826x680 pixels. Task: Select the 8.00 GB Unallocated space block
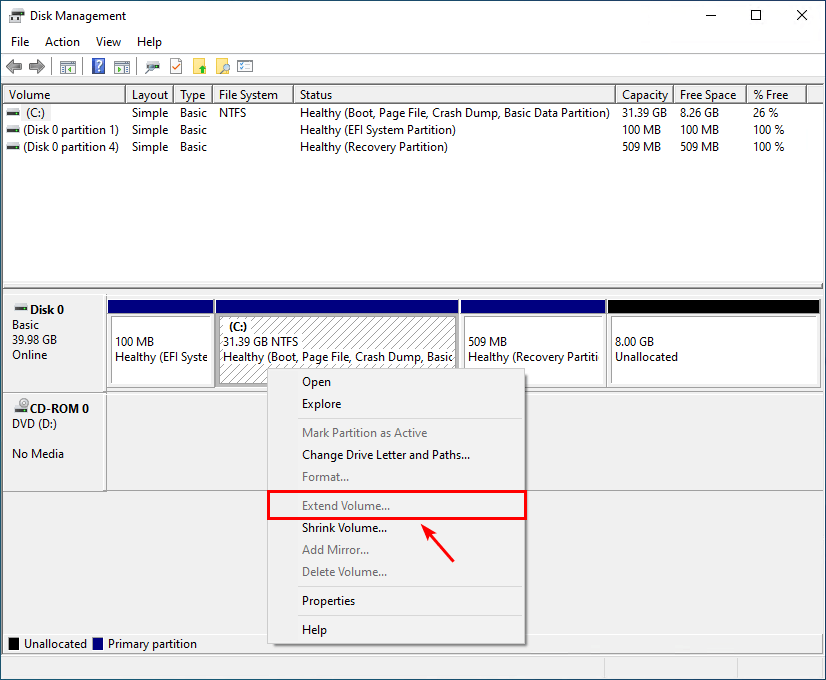click(714, 343)
